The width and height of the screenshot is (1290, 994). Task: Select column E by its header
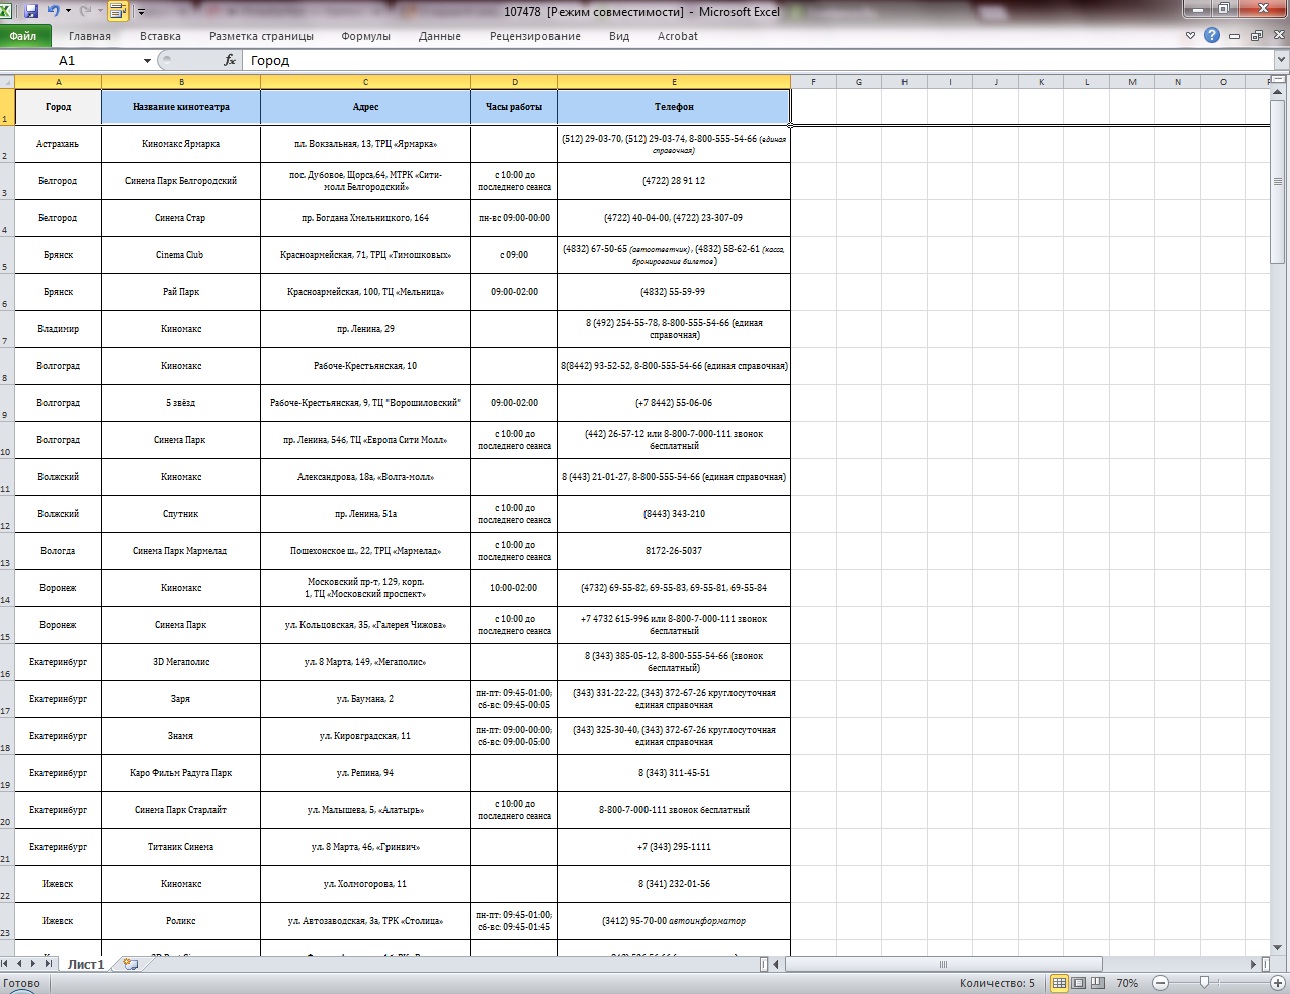point(674,82)
